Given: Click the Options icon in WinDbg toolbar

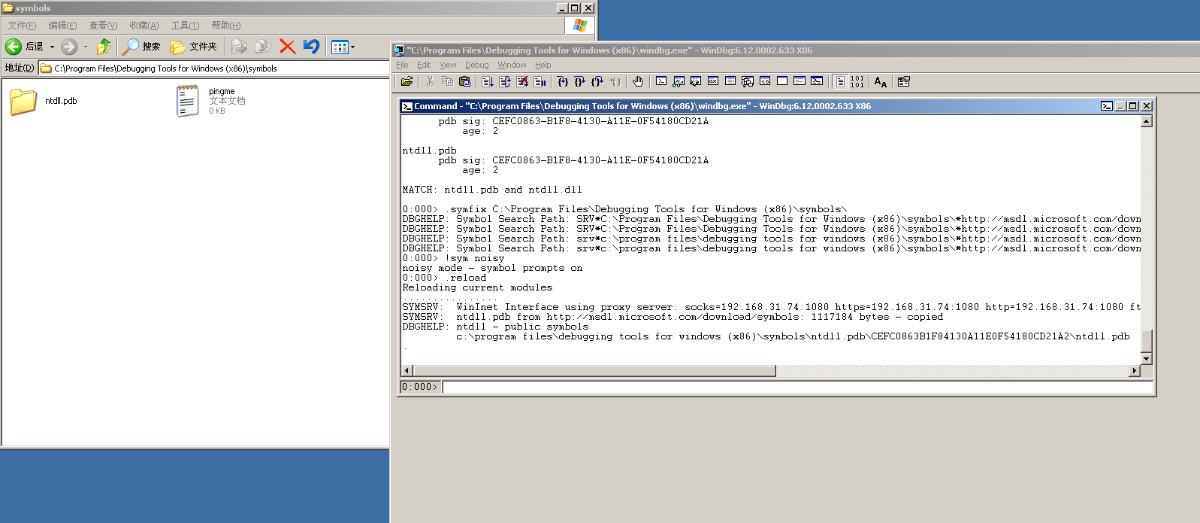Looking at the screenshot, I should (903, 81).
